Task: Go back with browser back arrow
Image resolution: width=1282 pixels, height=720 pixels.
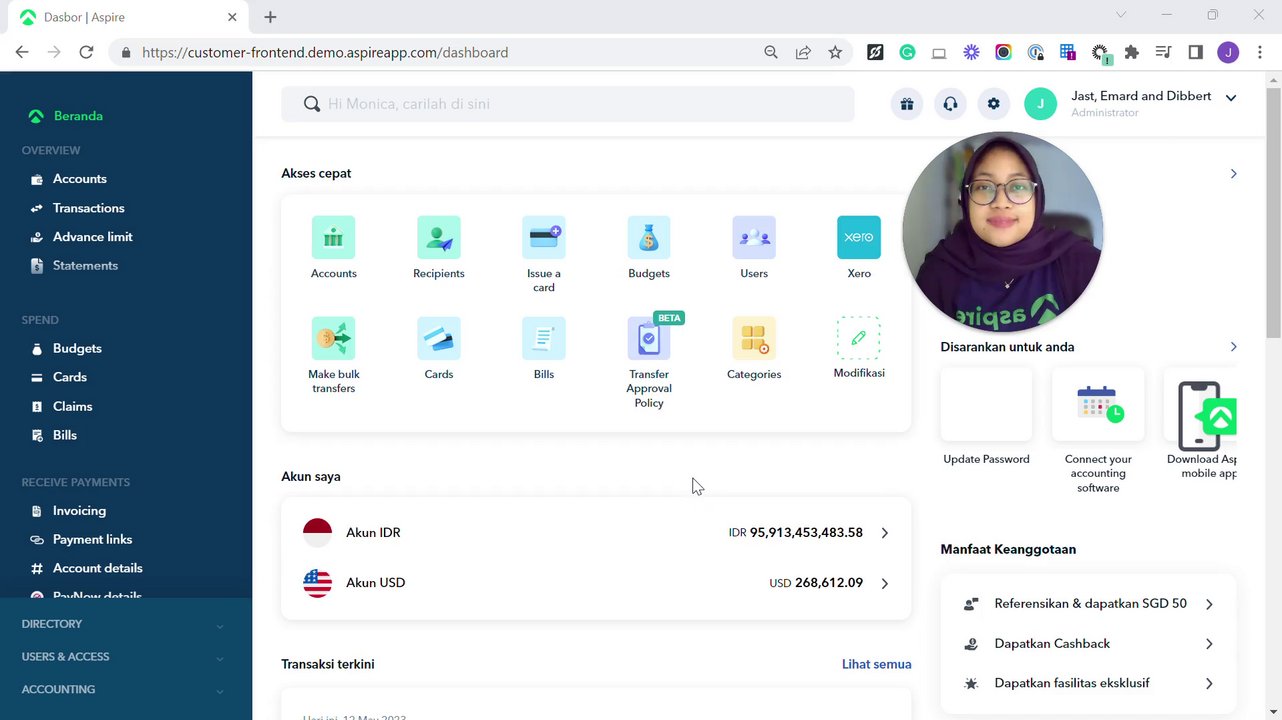Action: [x=22, y=52]
